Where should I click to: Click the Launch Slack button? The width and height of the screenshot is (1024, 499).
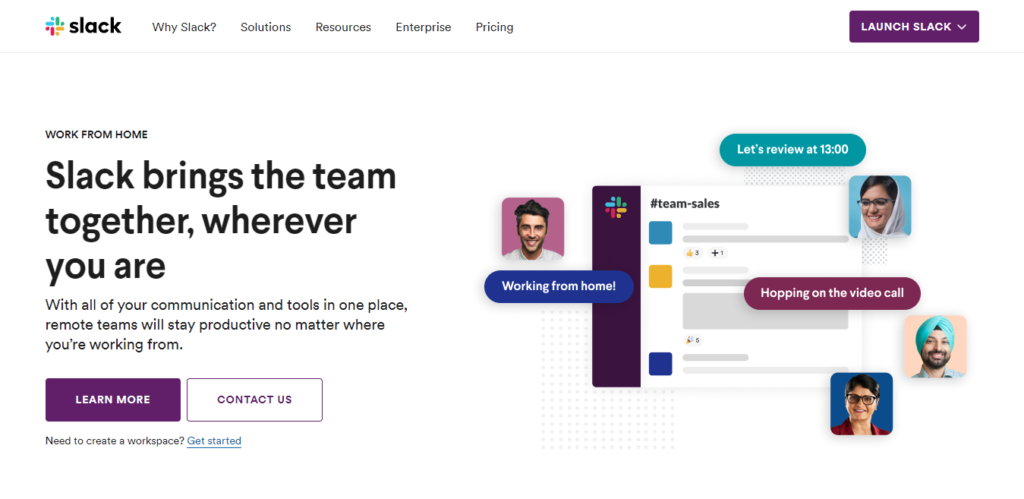click(914, 27)
